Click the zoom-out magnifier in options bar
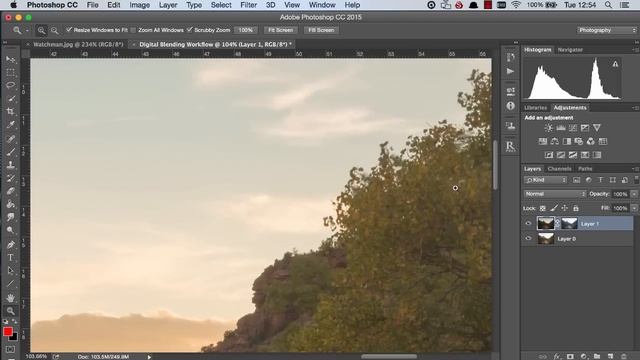This screenshot has width=640, height=360. point(54,30)
